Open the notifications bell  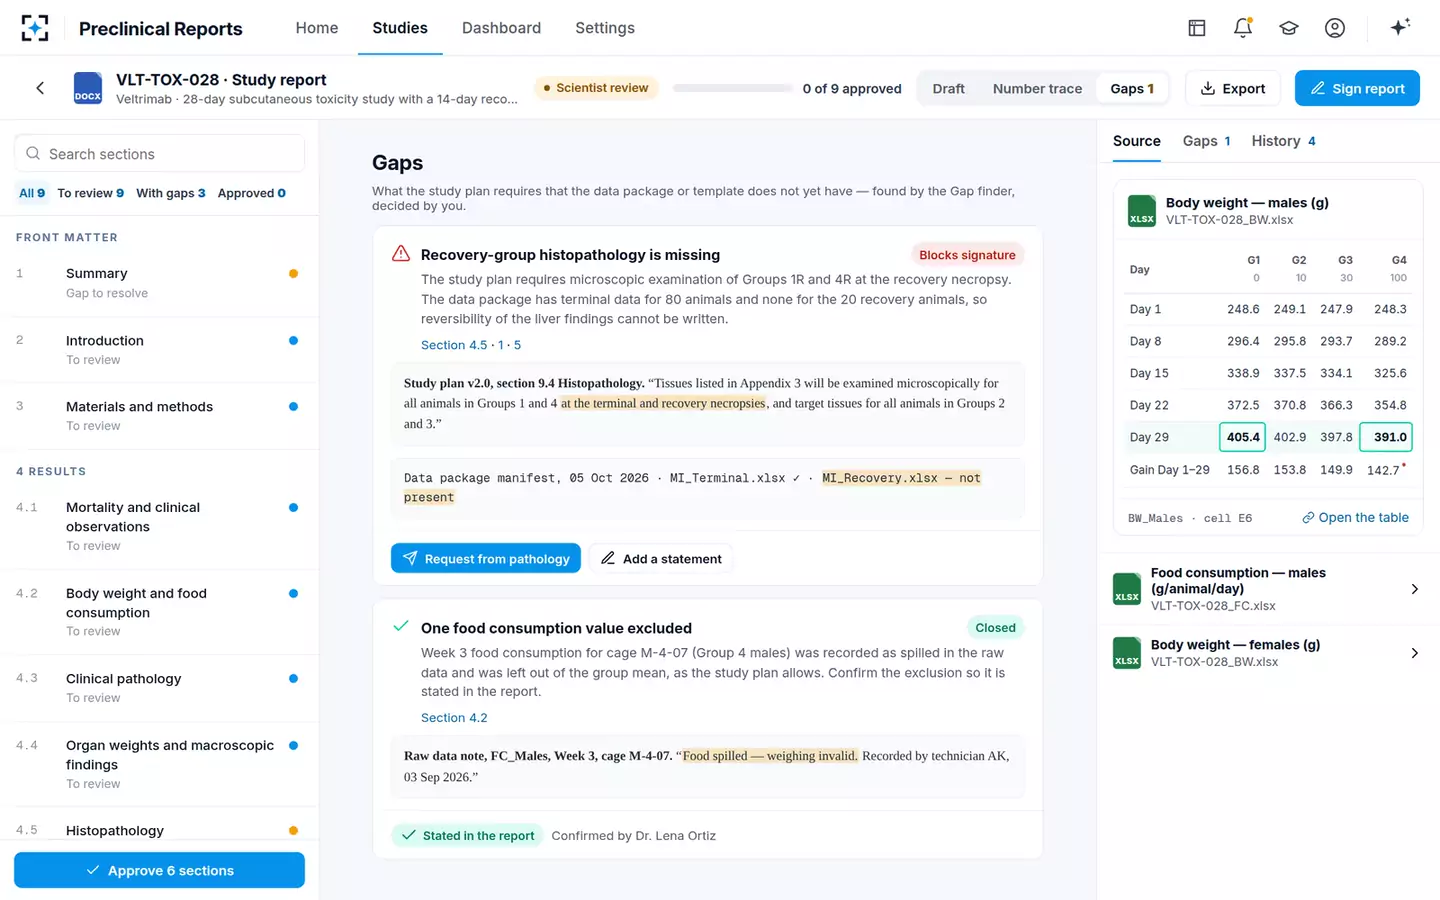tap(1243, 28)
